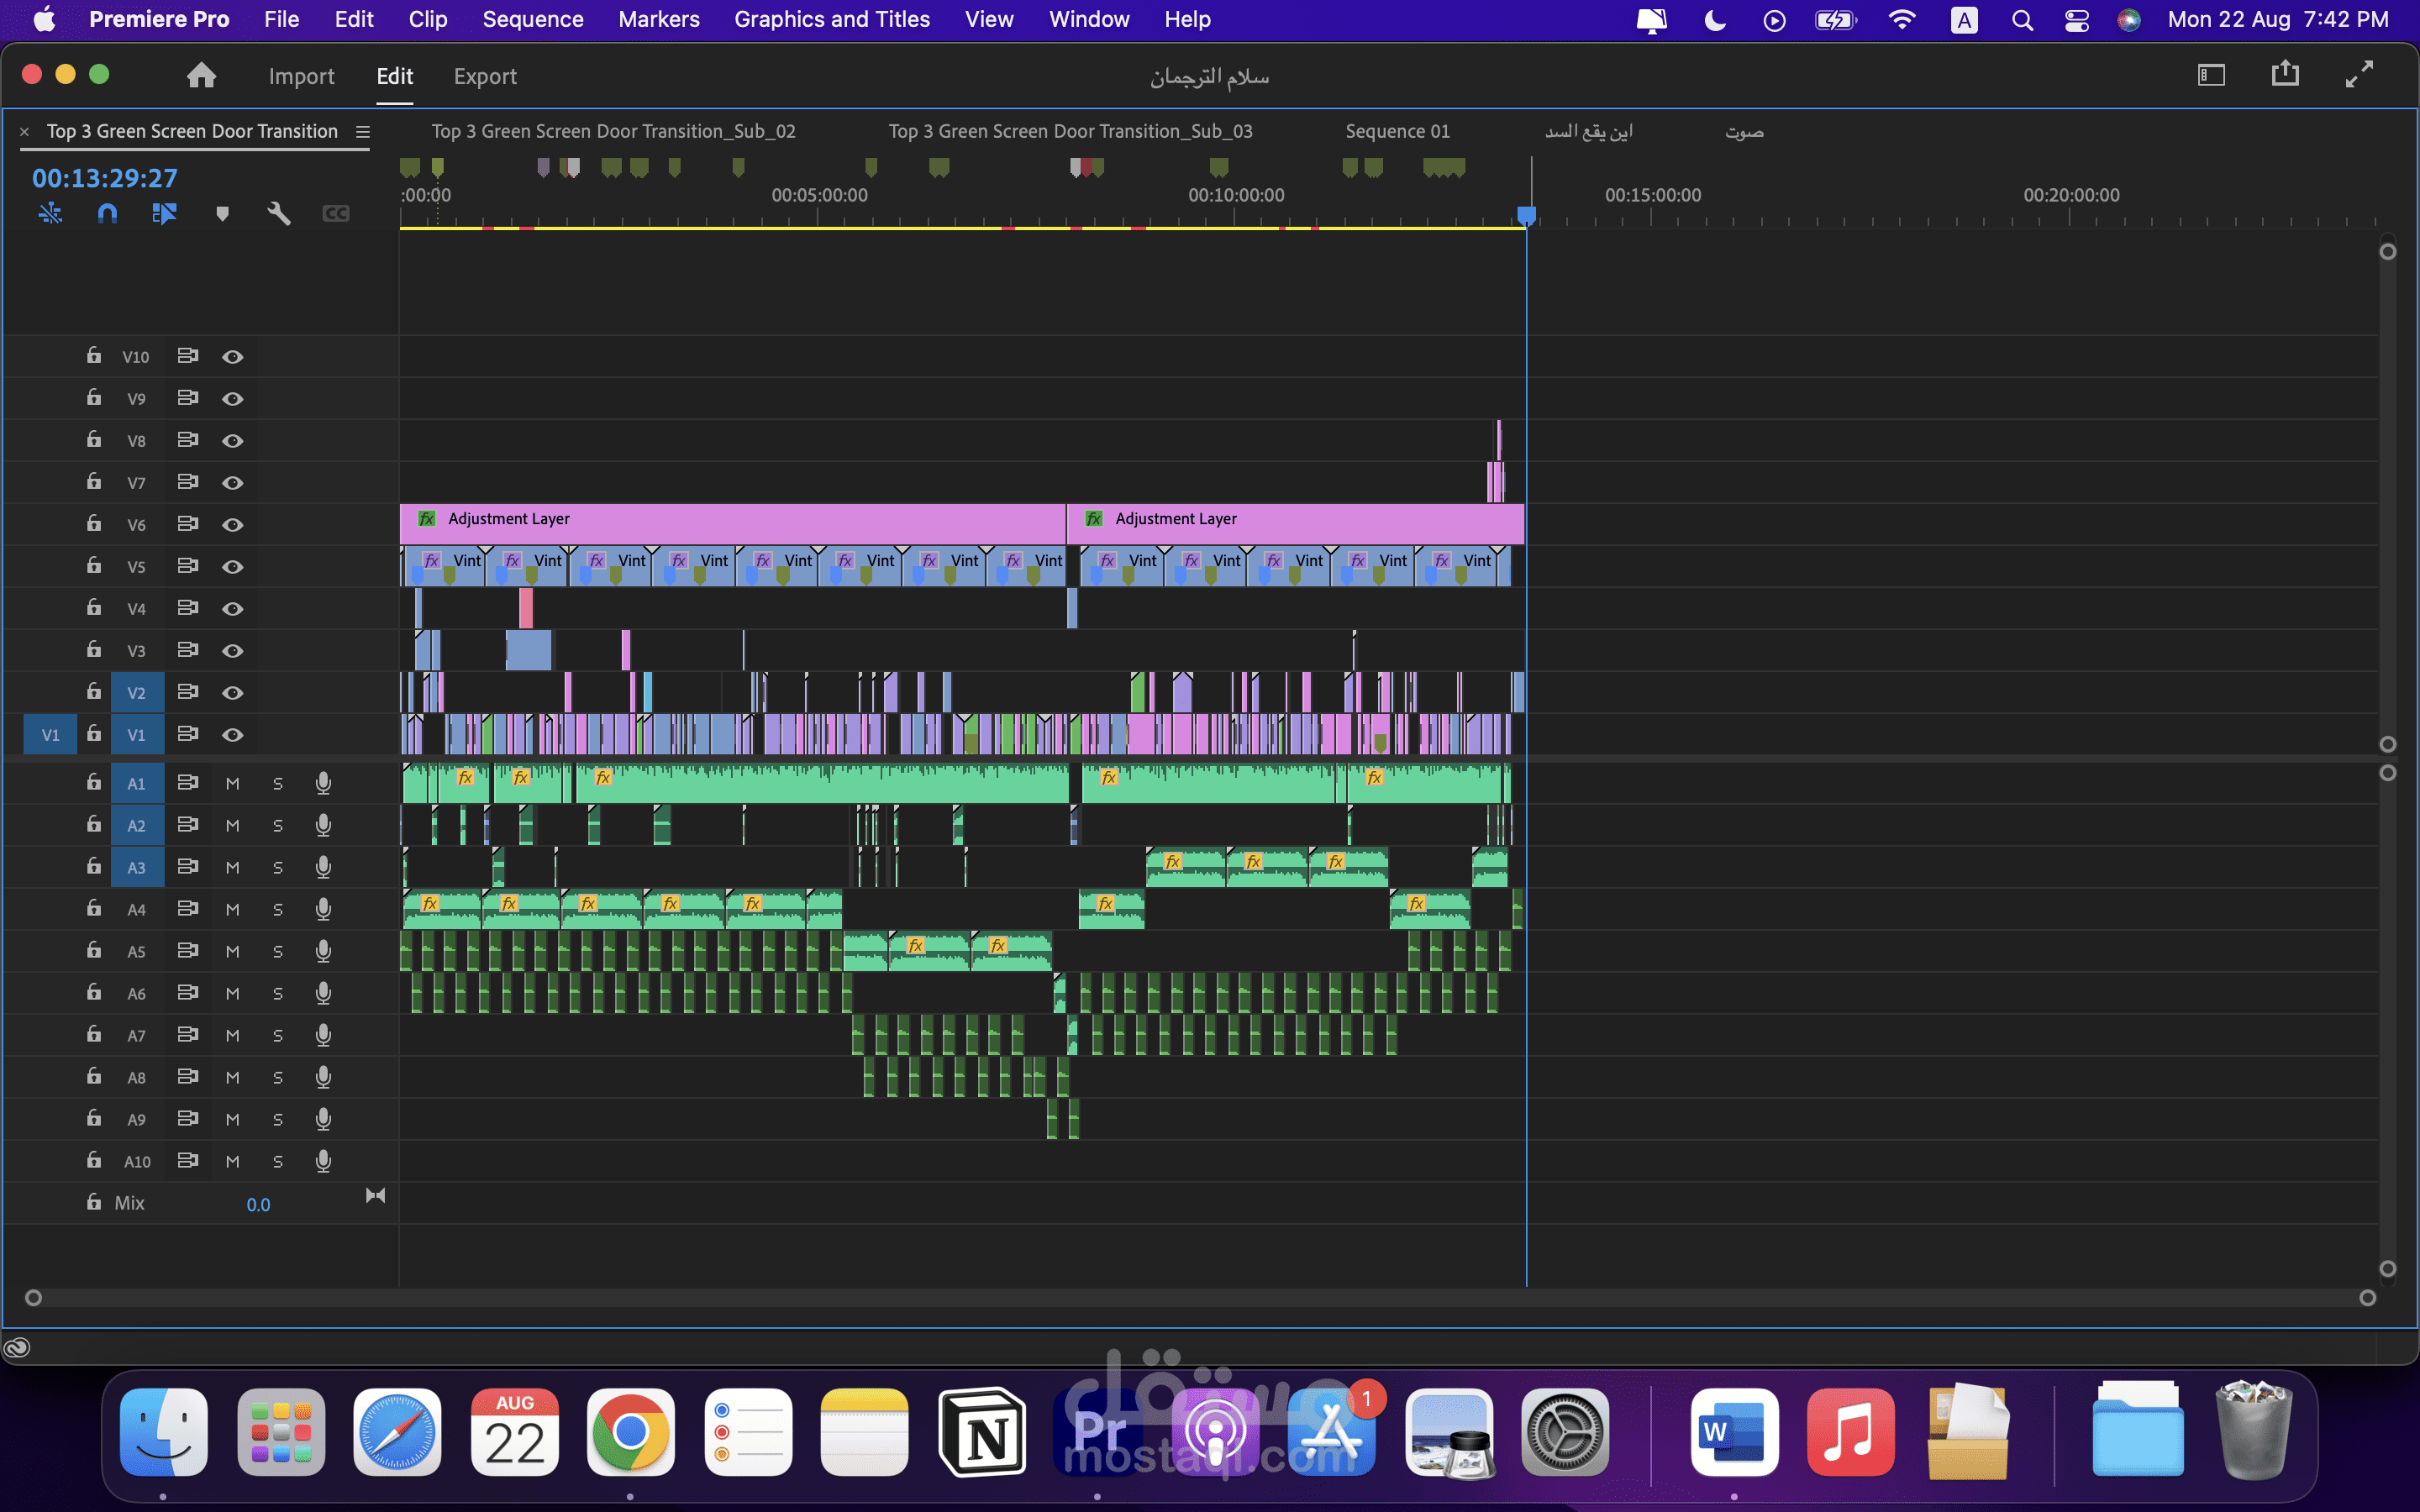Click the blue playhead handle on ruler

1526,214
